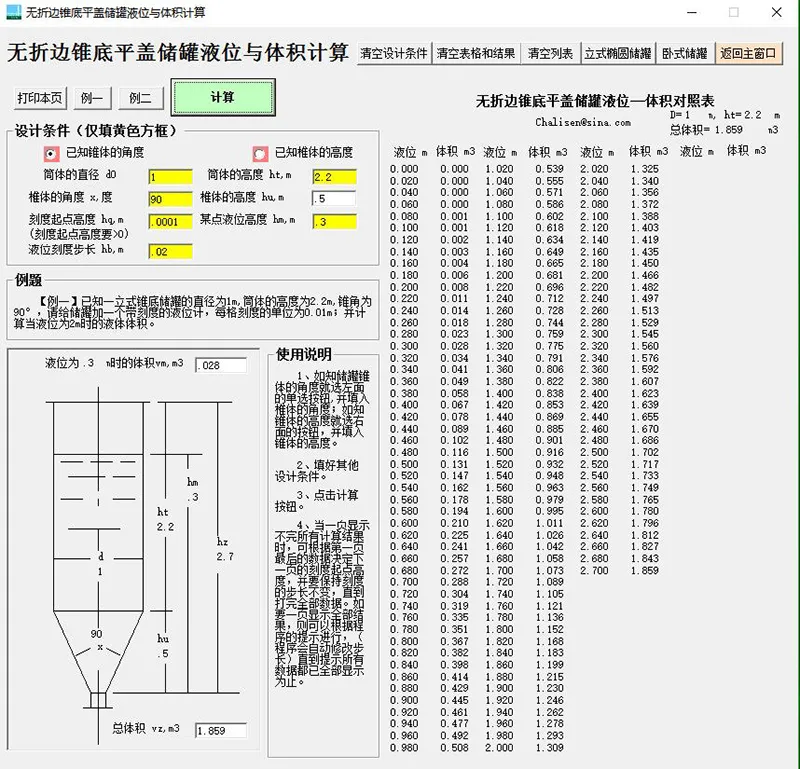The image size is (800, 769).
Task: Close the application window
Action: pos(777,12)
